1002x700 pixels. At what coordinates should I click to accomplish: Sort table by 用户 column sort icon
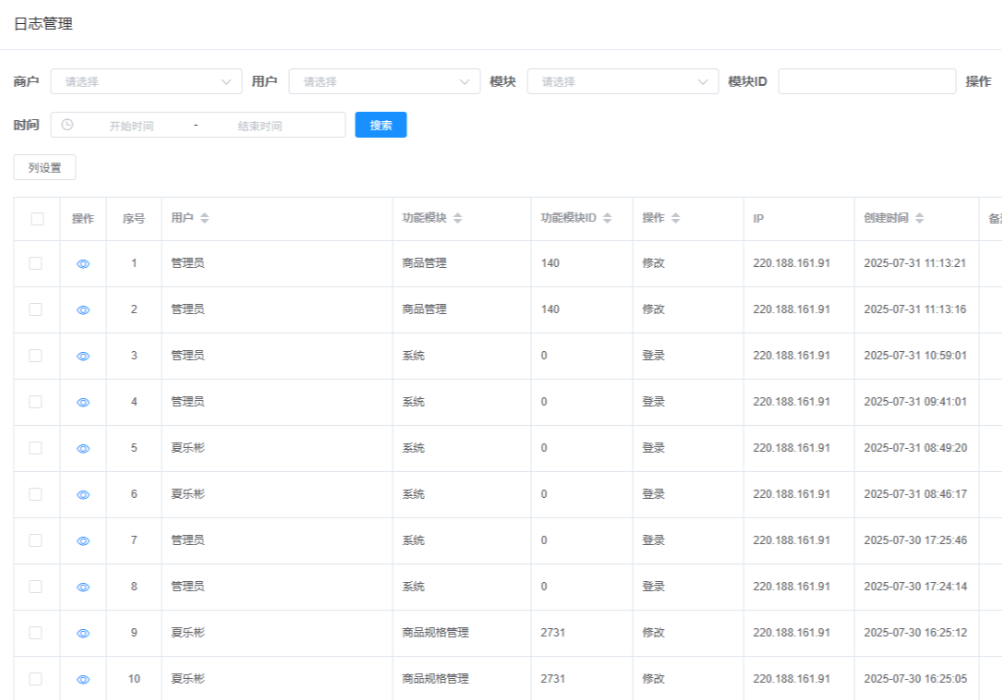(x=205, y=218)
